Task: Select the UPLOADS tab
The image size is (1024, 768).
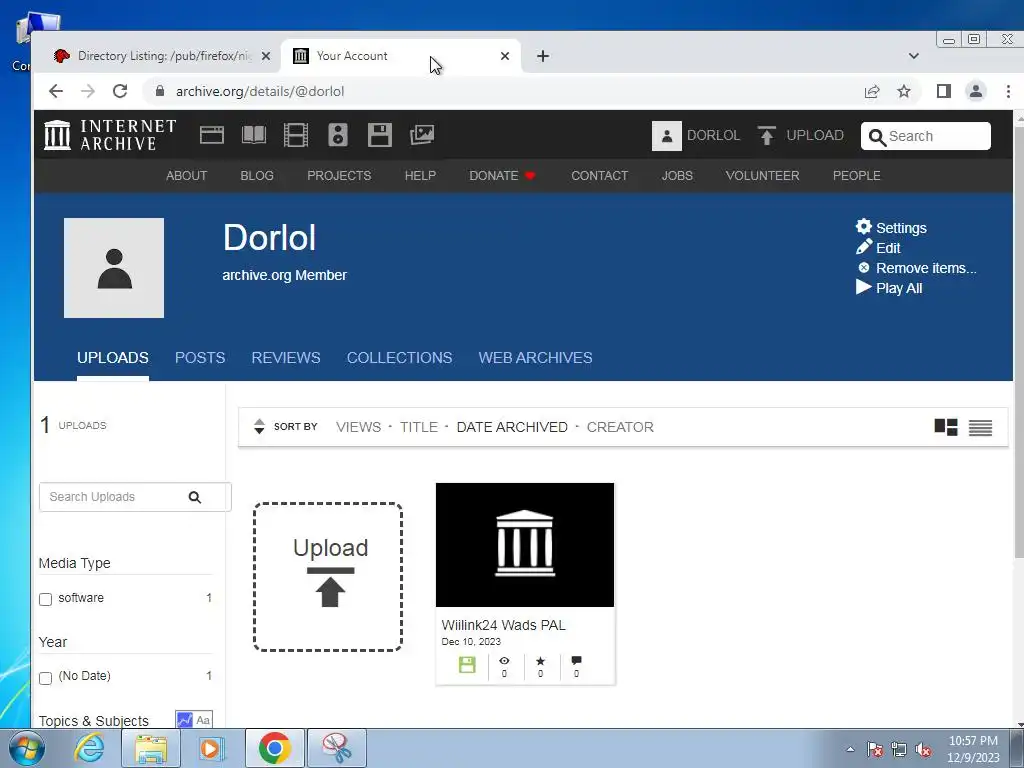Action: coord(113,358)
